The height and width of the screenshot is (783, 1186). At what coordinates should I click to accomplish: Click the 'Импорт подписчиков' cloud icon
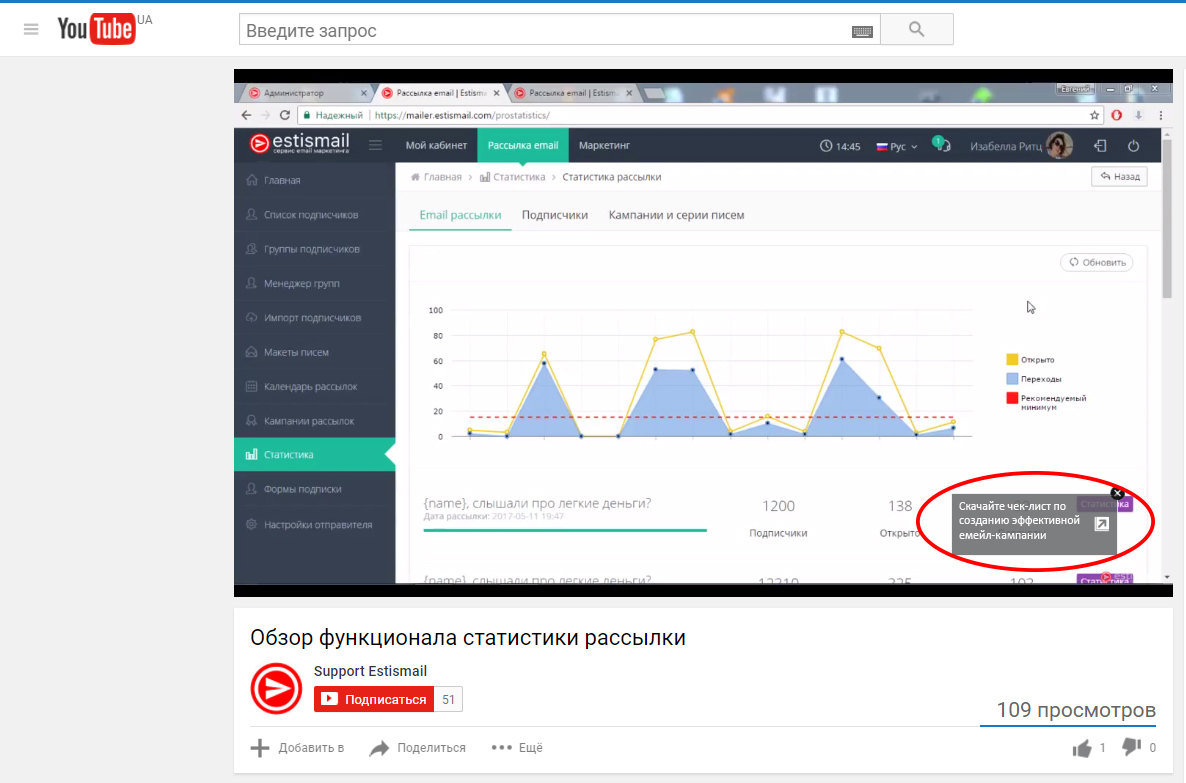click(251, 318)
